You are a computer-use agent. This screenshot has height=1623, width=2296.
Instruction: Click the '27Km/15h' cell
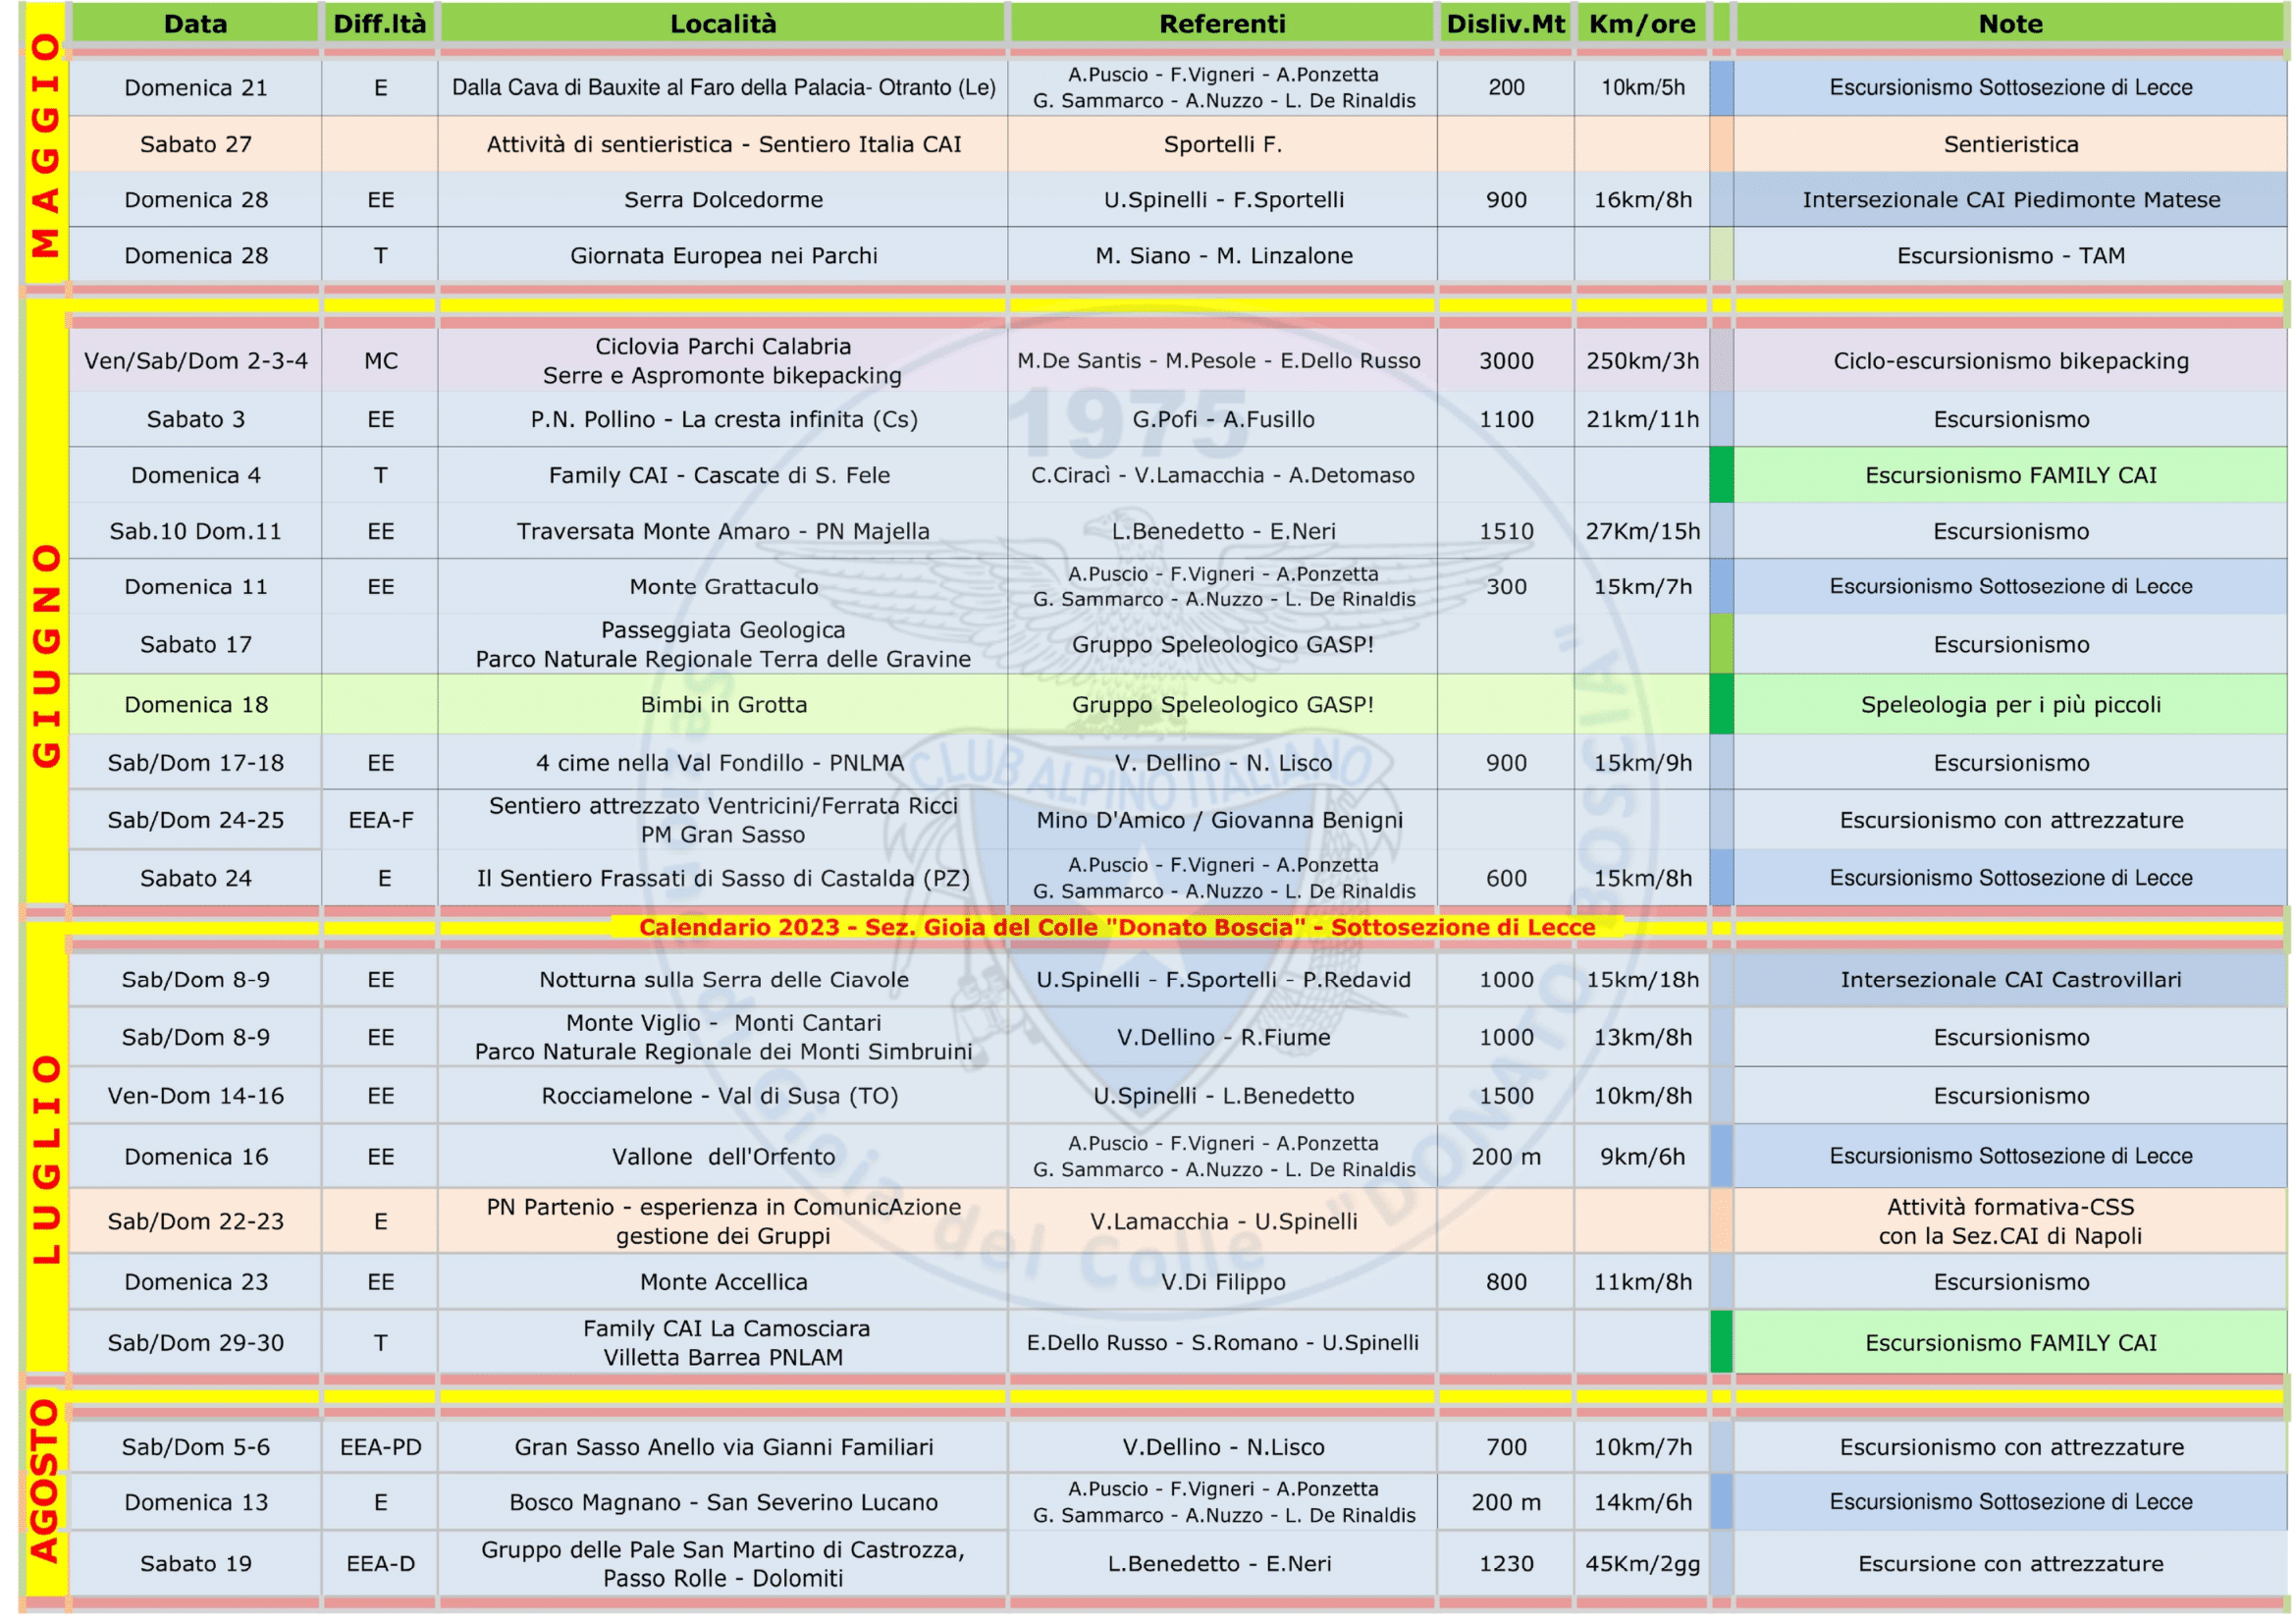pyautogui.click(x=1642, y=531)
